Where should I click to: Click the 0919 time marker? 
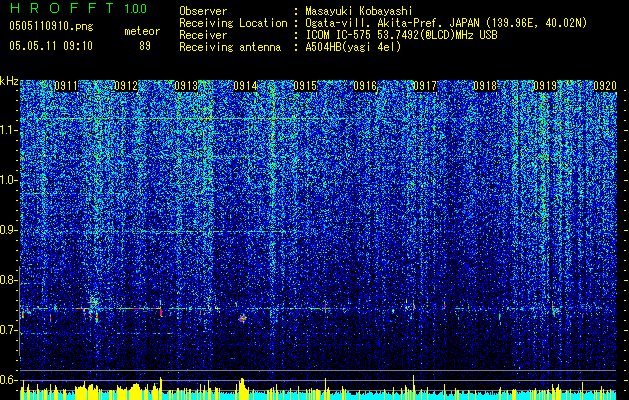[545, 86]
